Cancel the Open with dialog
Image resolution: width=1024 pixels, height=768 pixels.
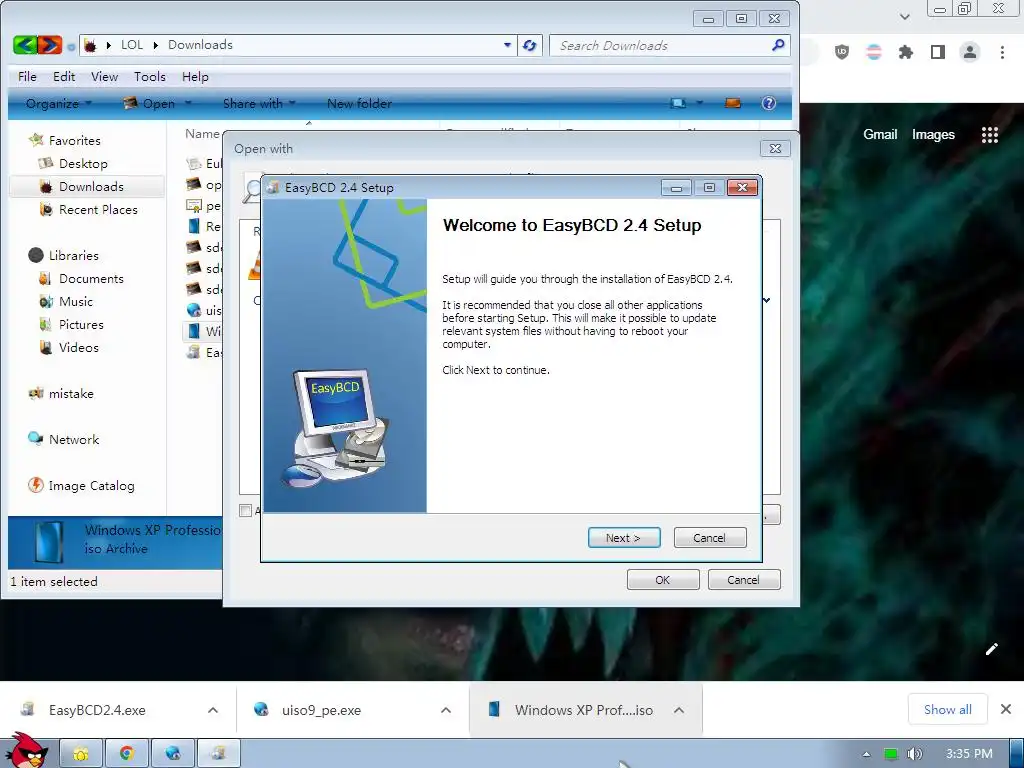tap(744, 579)
